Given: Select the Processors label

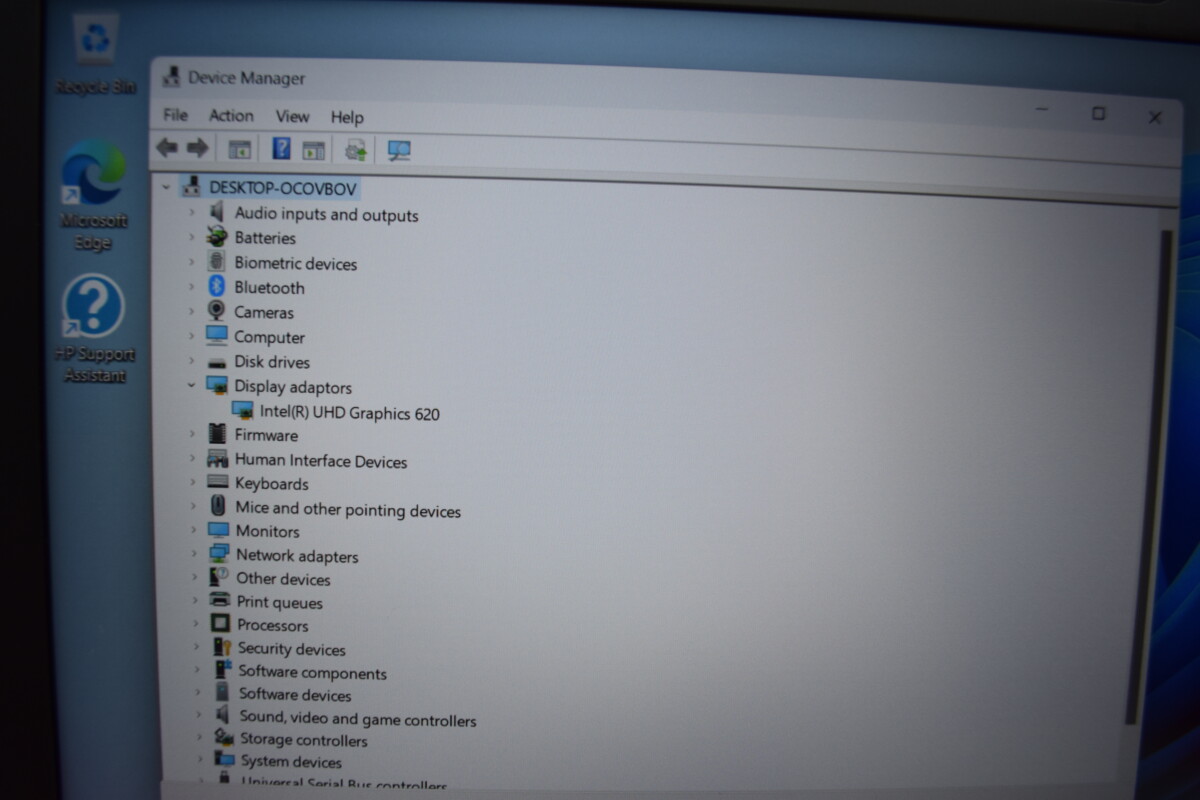Looking at the screenshot, I should [x=272, y=625].
